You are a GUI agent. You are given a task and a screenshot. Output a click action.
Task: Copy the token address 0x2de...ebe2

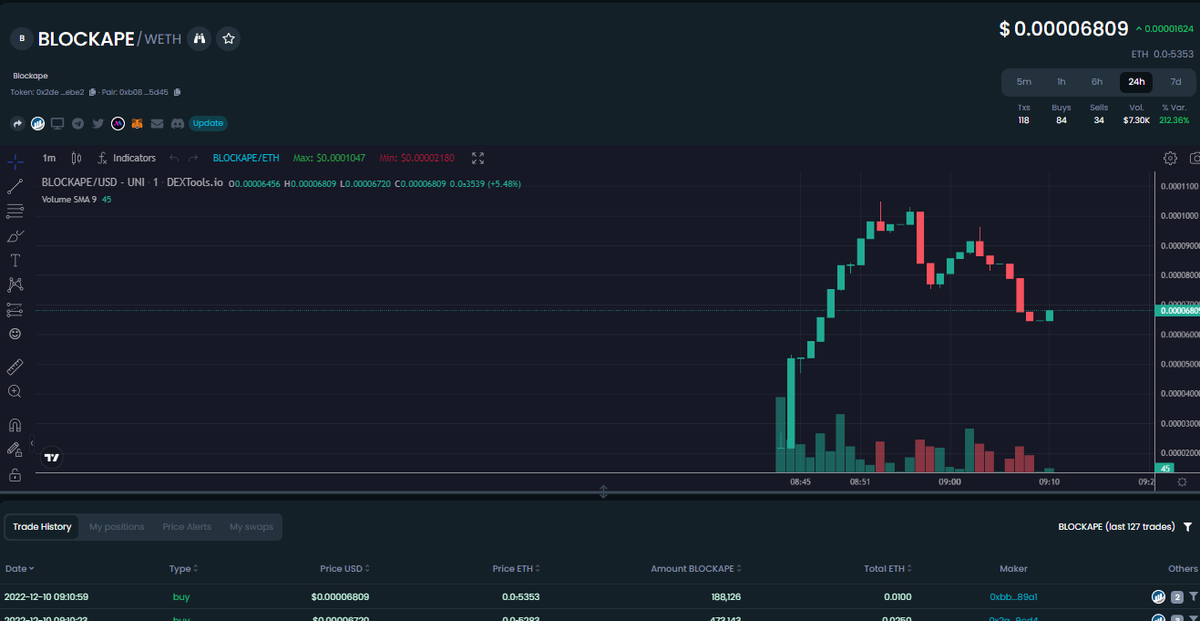click(x=92, y=92)
